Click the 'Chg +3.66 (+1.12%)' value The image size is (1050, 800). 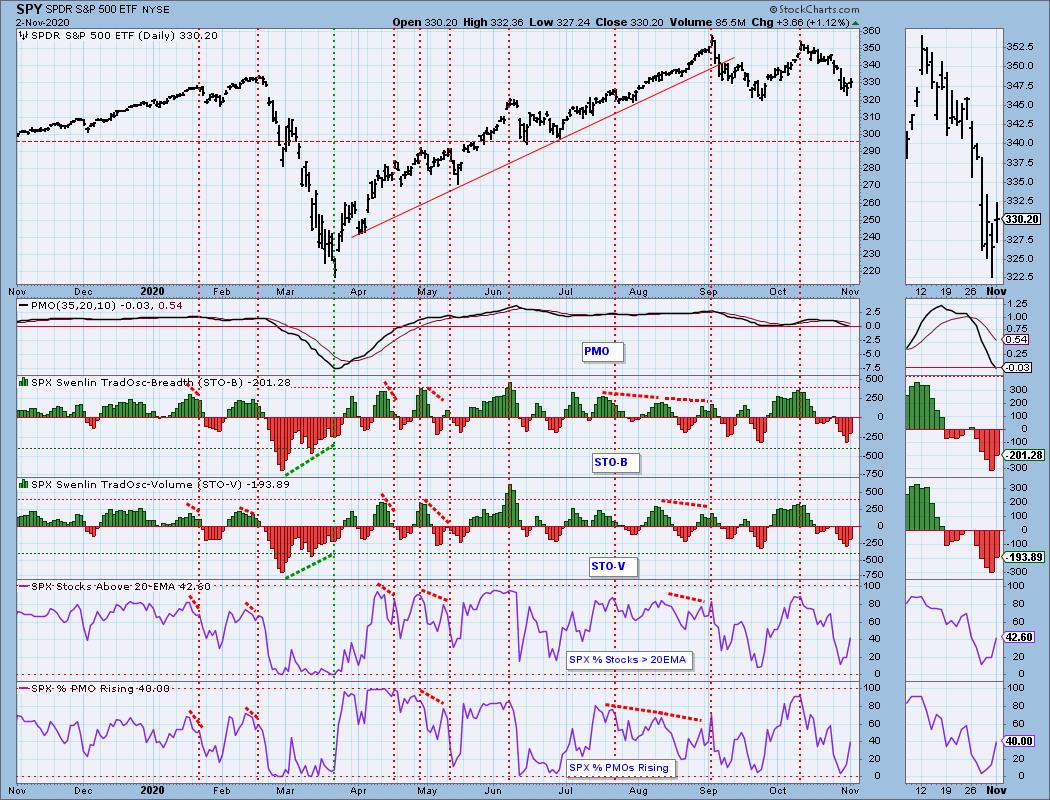(800, 22)
